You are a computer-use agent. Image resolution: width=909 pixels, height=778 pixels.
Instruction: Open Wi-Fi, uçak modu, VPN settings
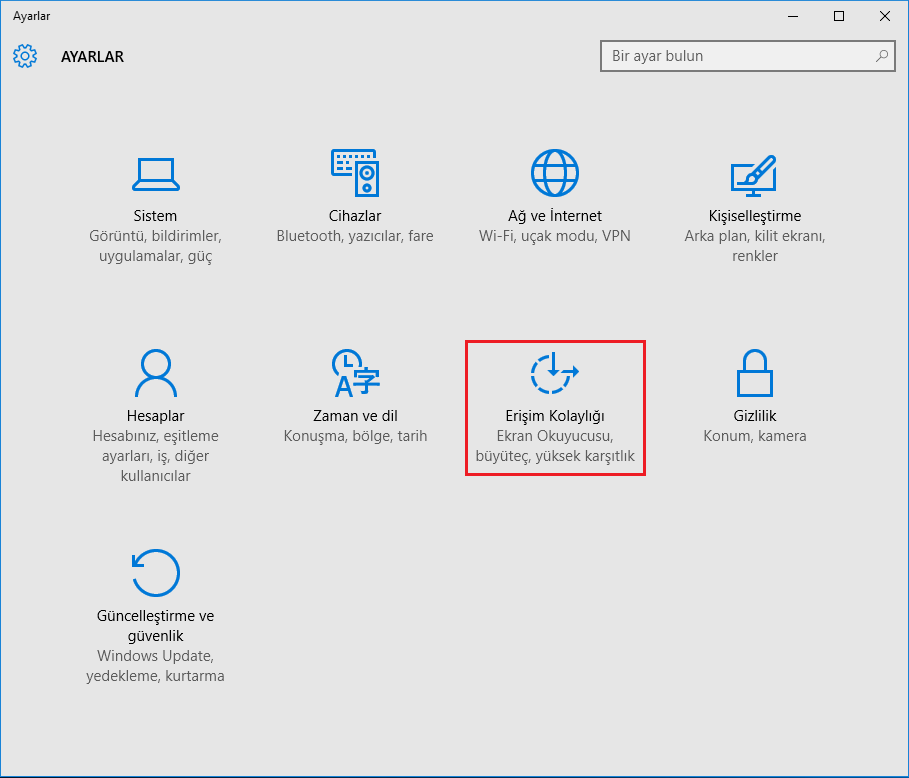point(555,236)
